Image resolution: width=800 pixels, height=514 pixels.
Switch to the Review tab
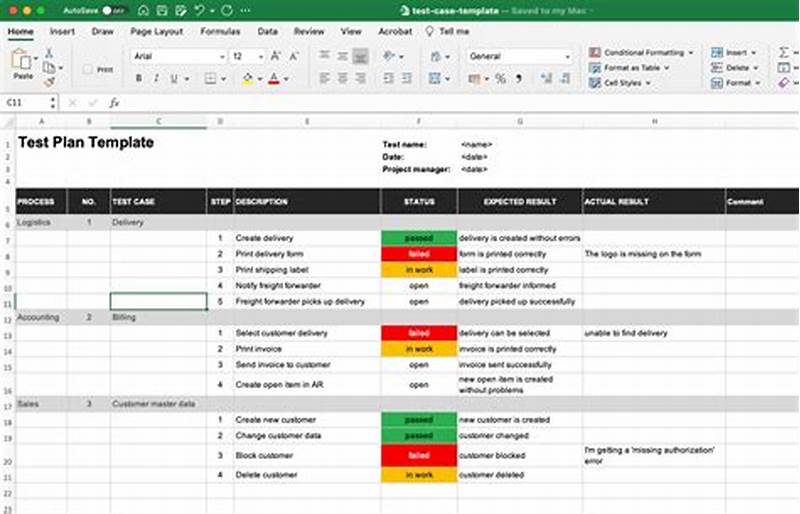pyautogui.click(x=309, y=31)
